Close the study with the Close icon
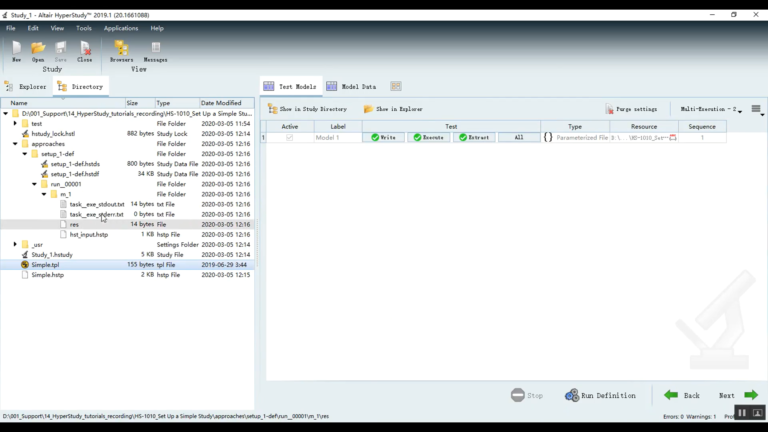 (x=85, y=51)
